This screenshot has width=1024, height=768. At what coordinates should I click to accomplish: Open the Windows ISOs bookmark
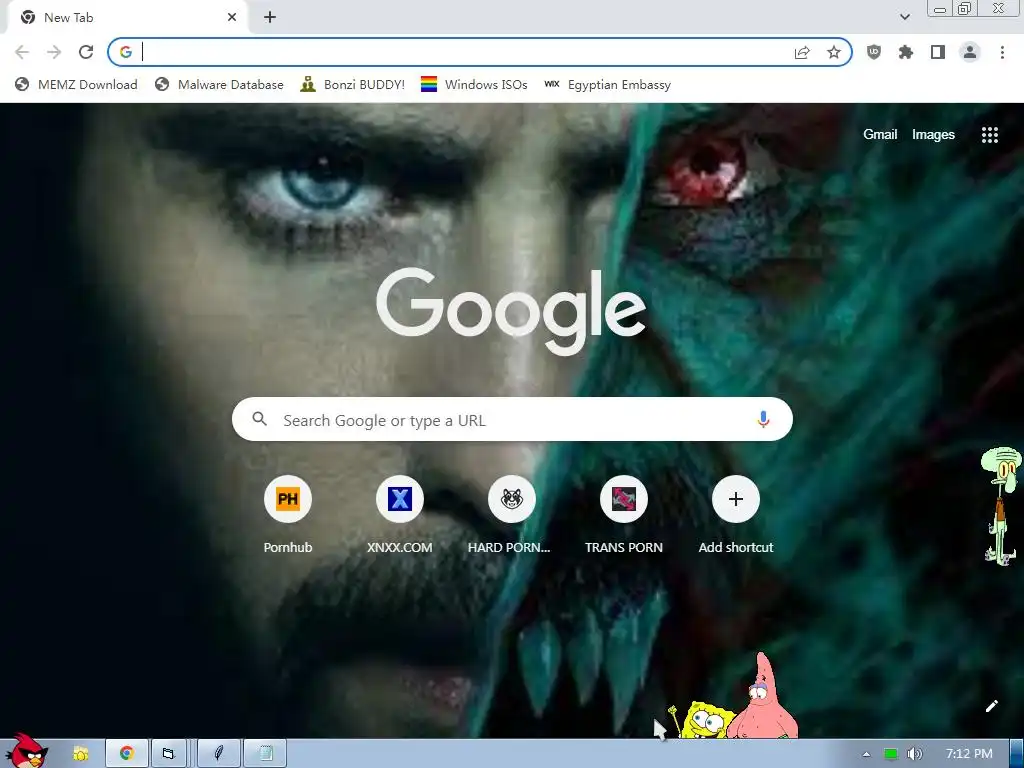coord(474,84)
